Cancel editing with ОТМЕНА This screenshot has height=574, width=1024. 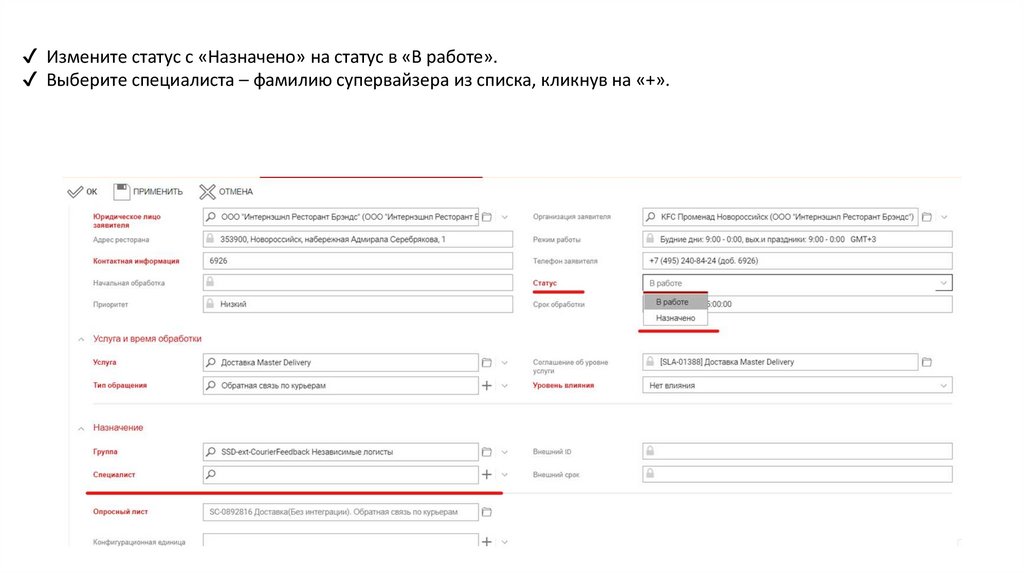[226, 191]
